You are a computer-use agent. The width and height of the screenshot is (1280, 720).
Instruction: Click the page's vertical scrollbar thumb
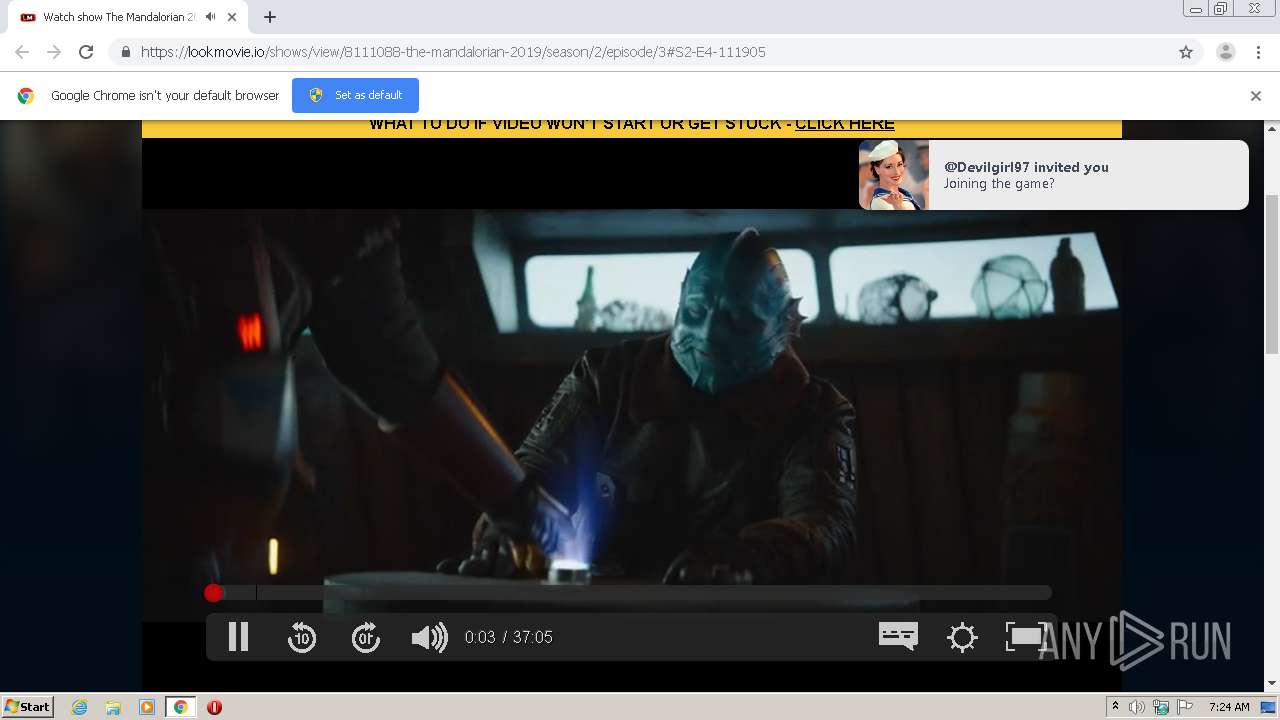(1272, 273)
